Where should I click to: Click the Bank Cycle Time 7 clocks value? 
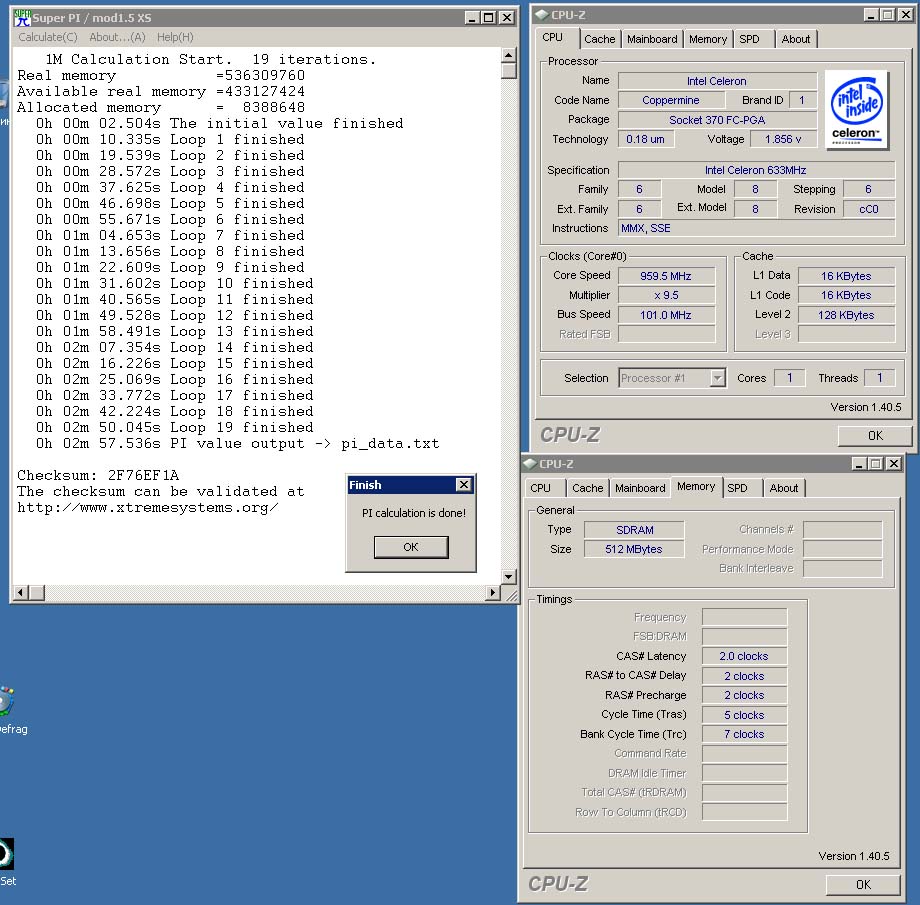point(744,734)
